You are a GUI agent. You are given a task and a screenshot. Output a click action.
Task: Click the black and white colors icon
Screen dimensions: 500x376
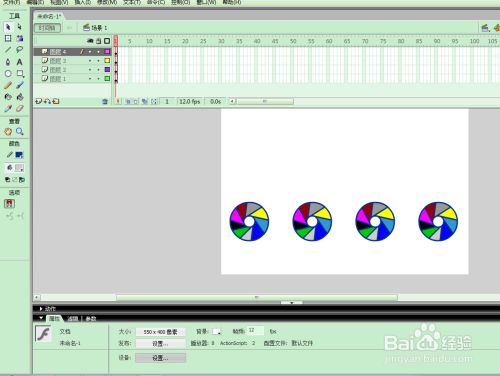(7, 180)
